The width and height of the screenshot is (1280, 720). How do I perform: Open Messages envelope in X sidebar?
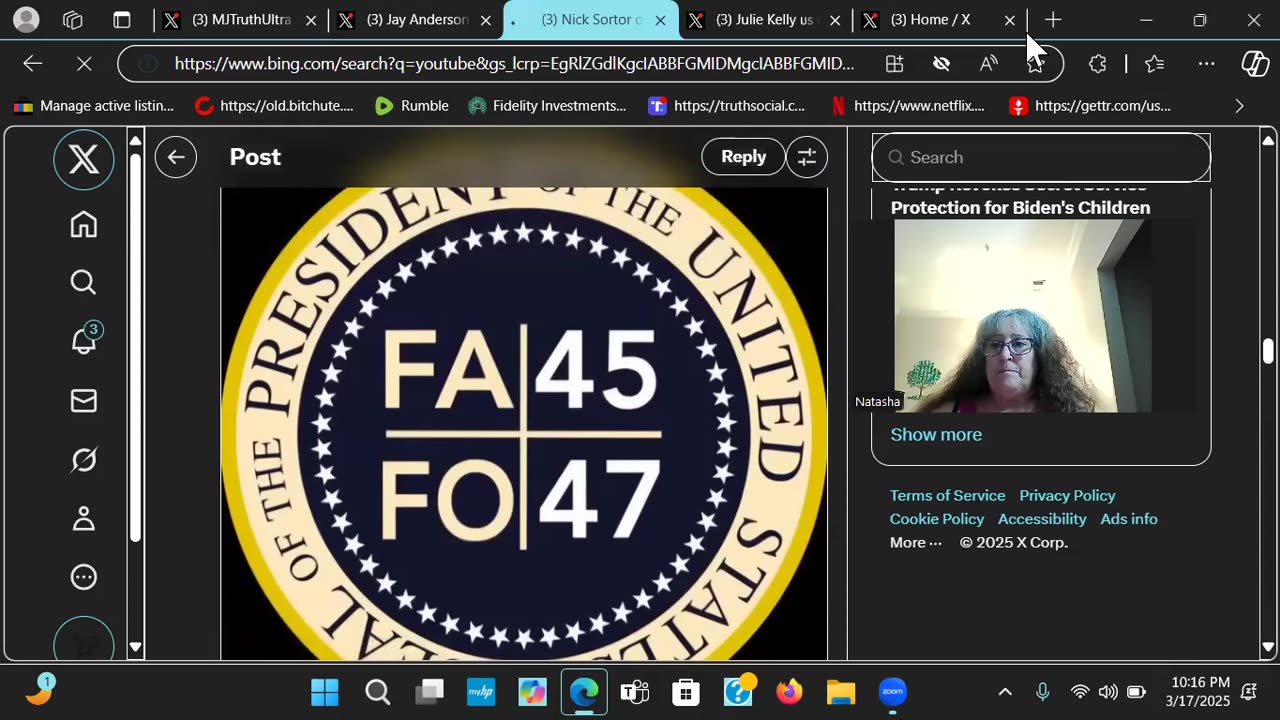pos(84,401)
